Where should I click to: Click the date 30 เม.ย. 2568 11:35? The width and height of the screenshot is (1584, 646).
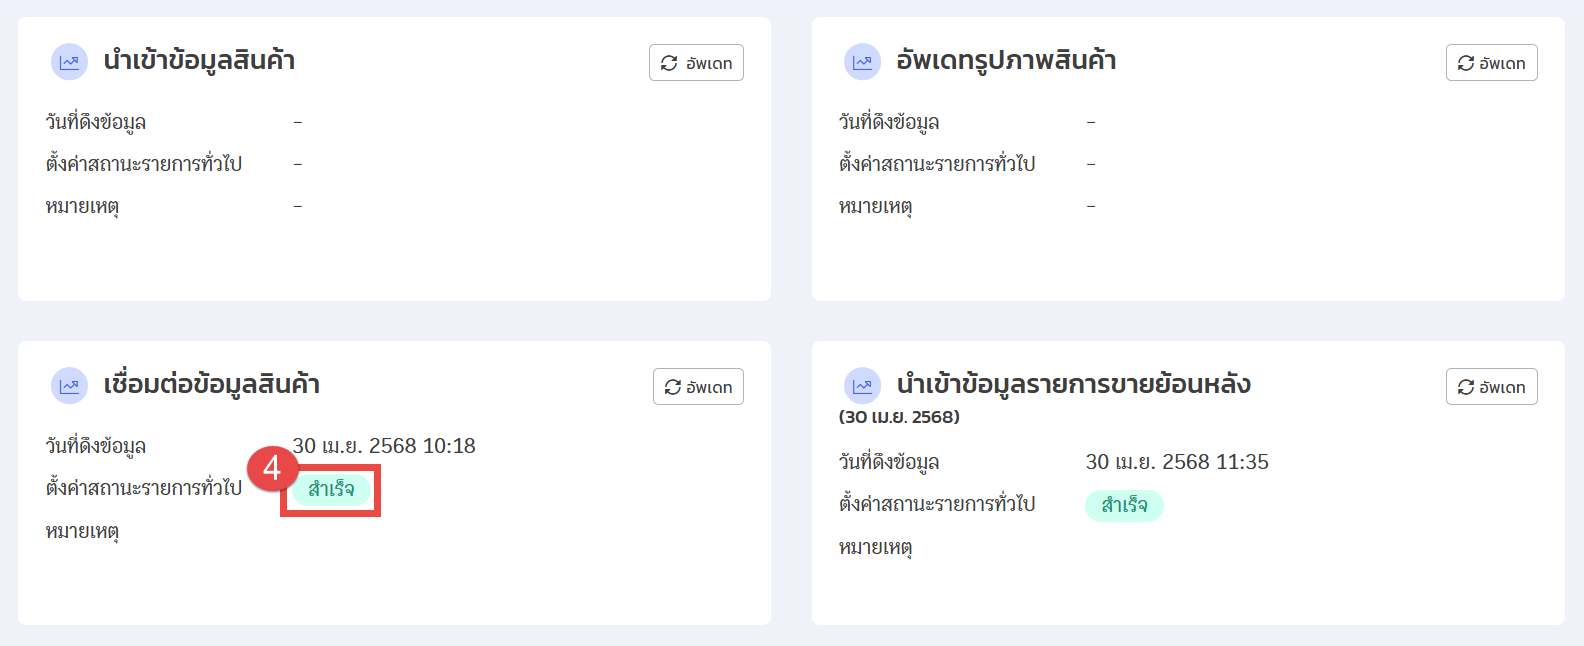pos(1177,462)
